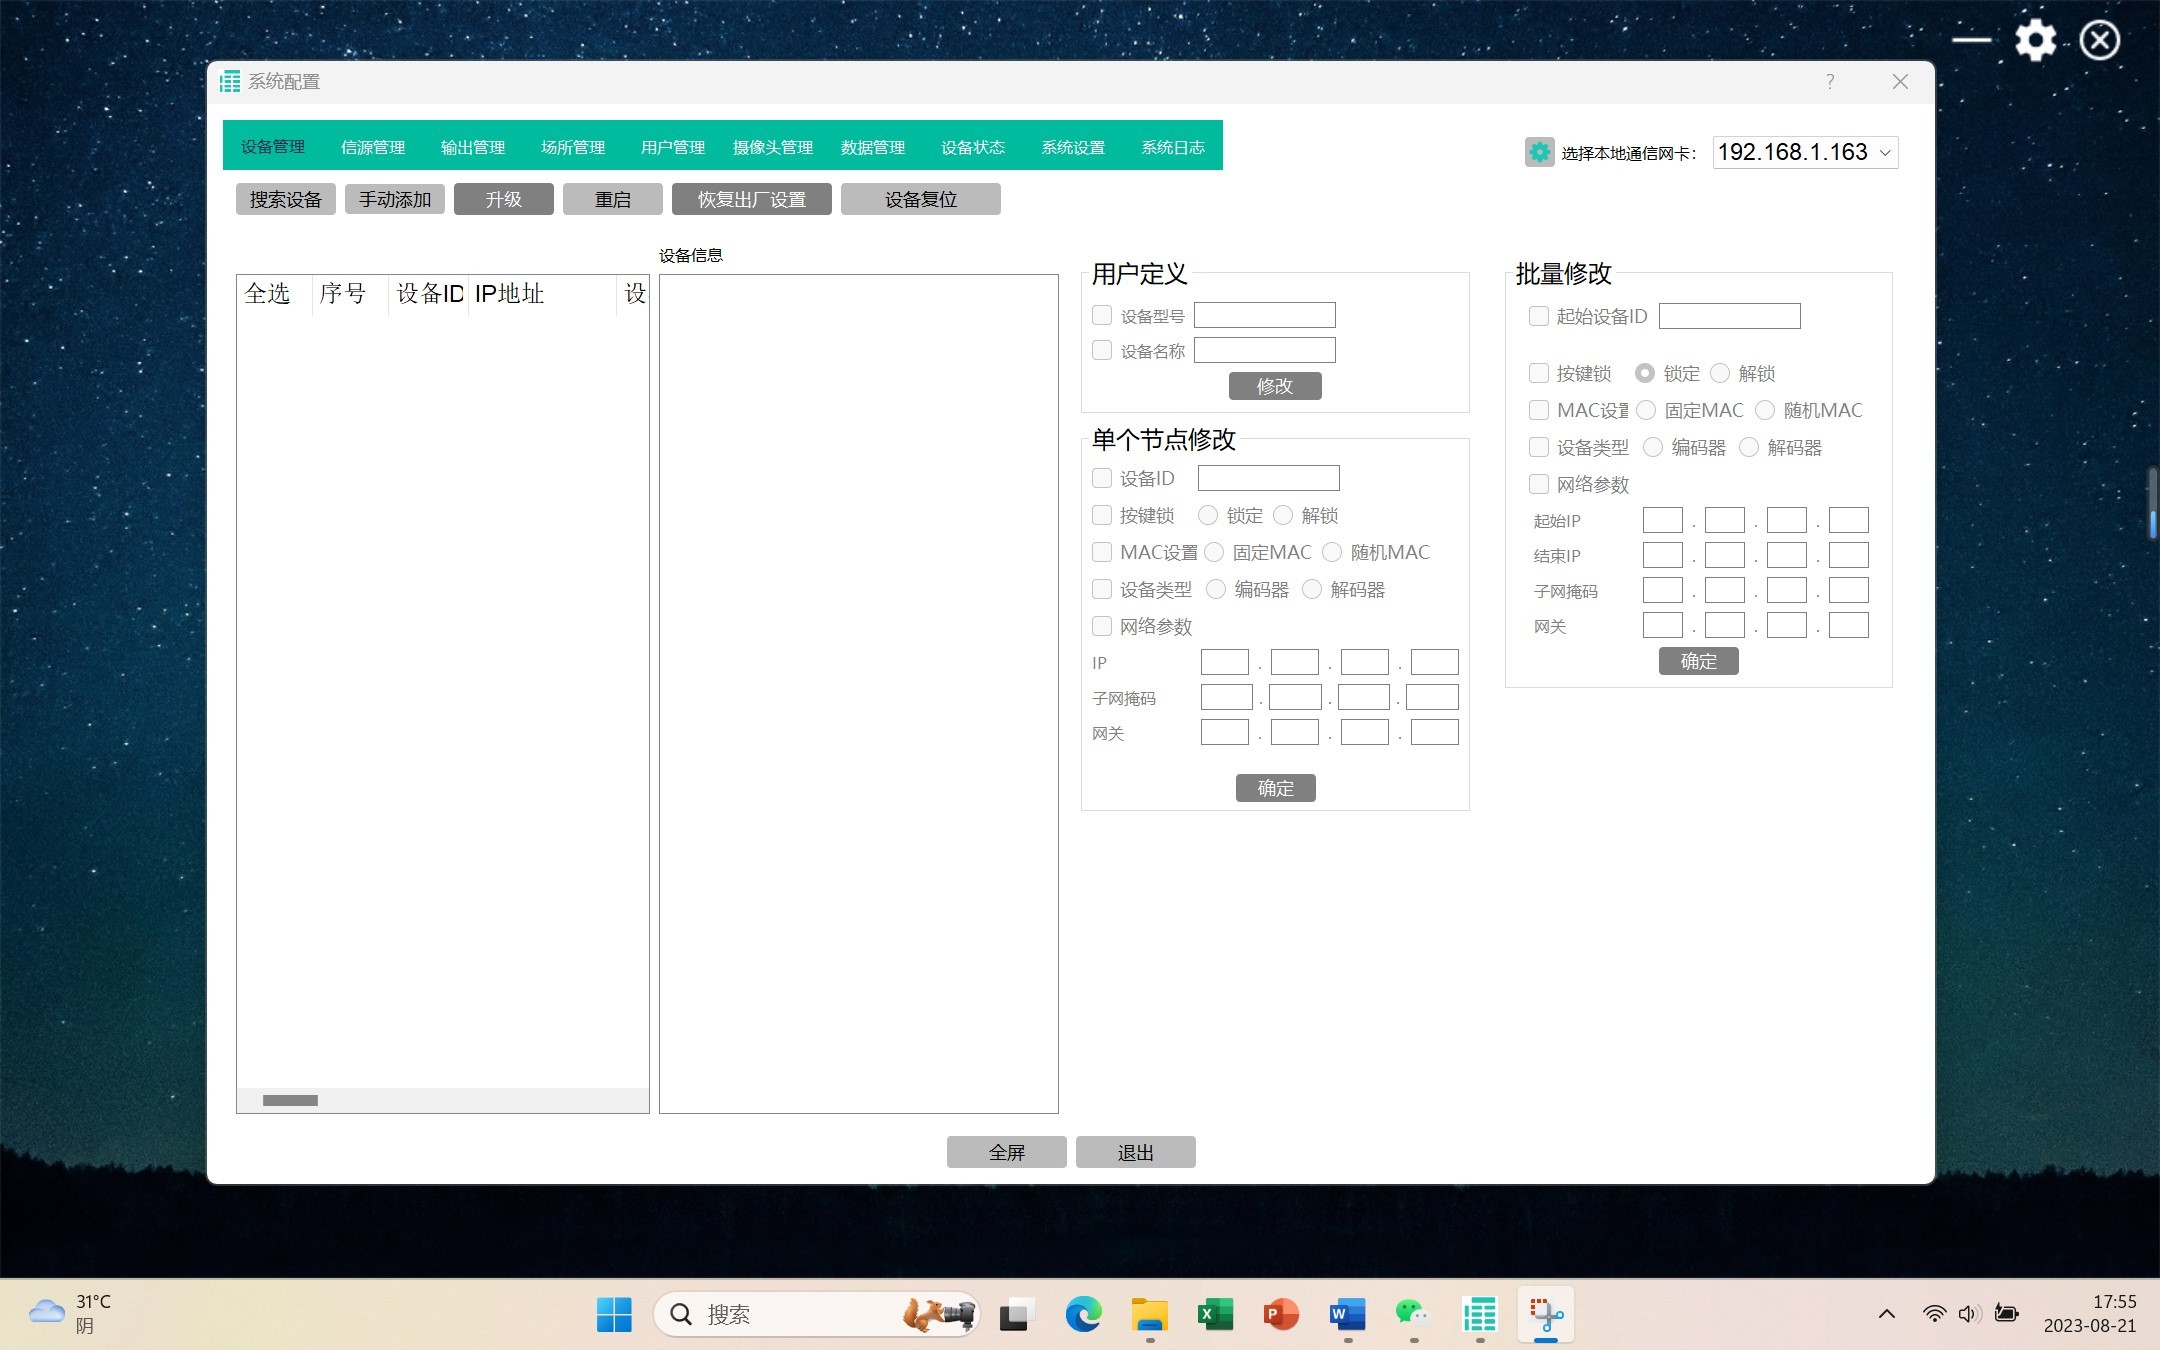The width and height of the screenshot is (2160, 1350).
Task: Open PowerPoint from the taskbar
Action: pyautogui.click(x=1280, y=1314)
